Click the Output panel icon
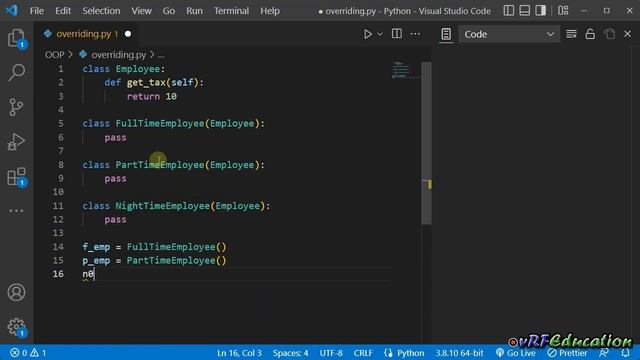640x360 pixels. point(446,34)
